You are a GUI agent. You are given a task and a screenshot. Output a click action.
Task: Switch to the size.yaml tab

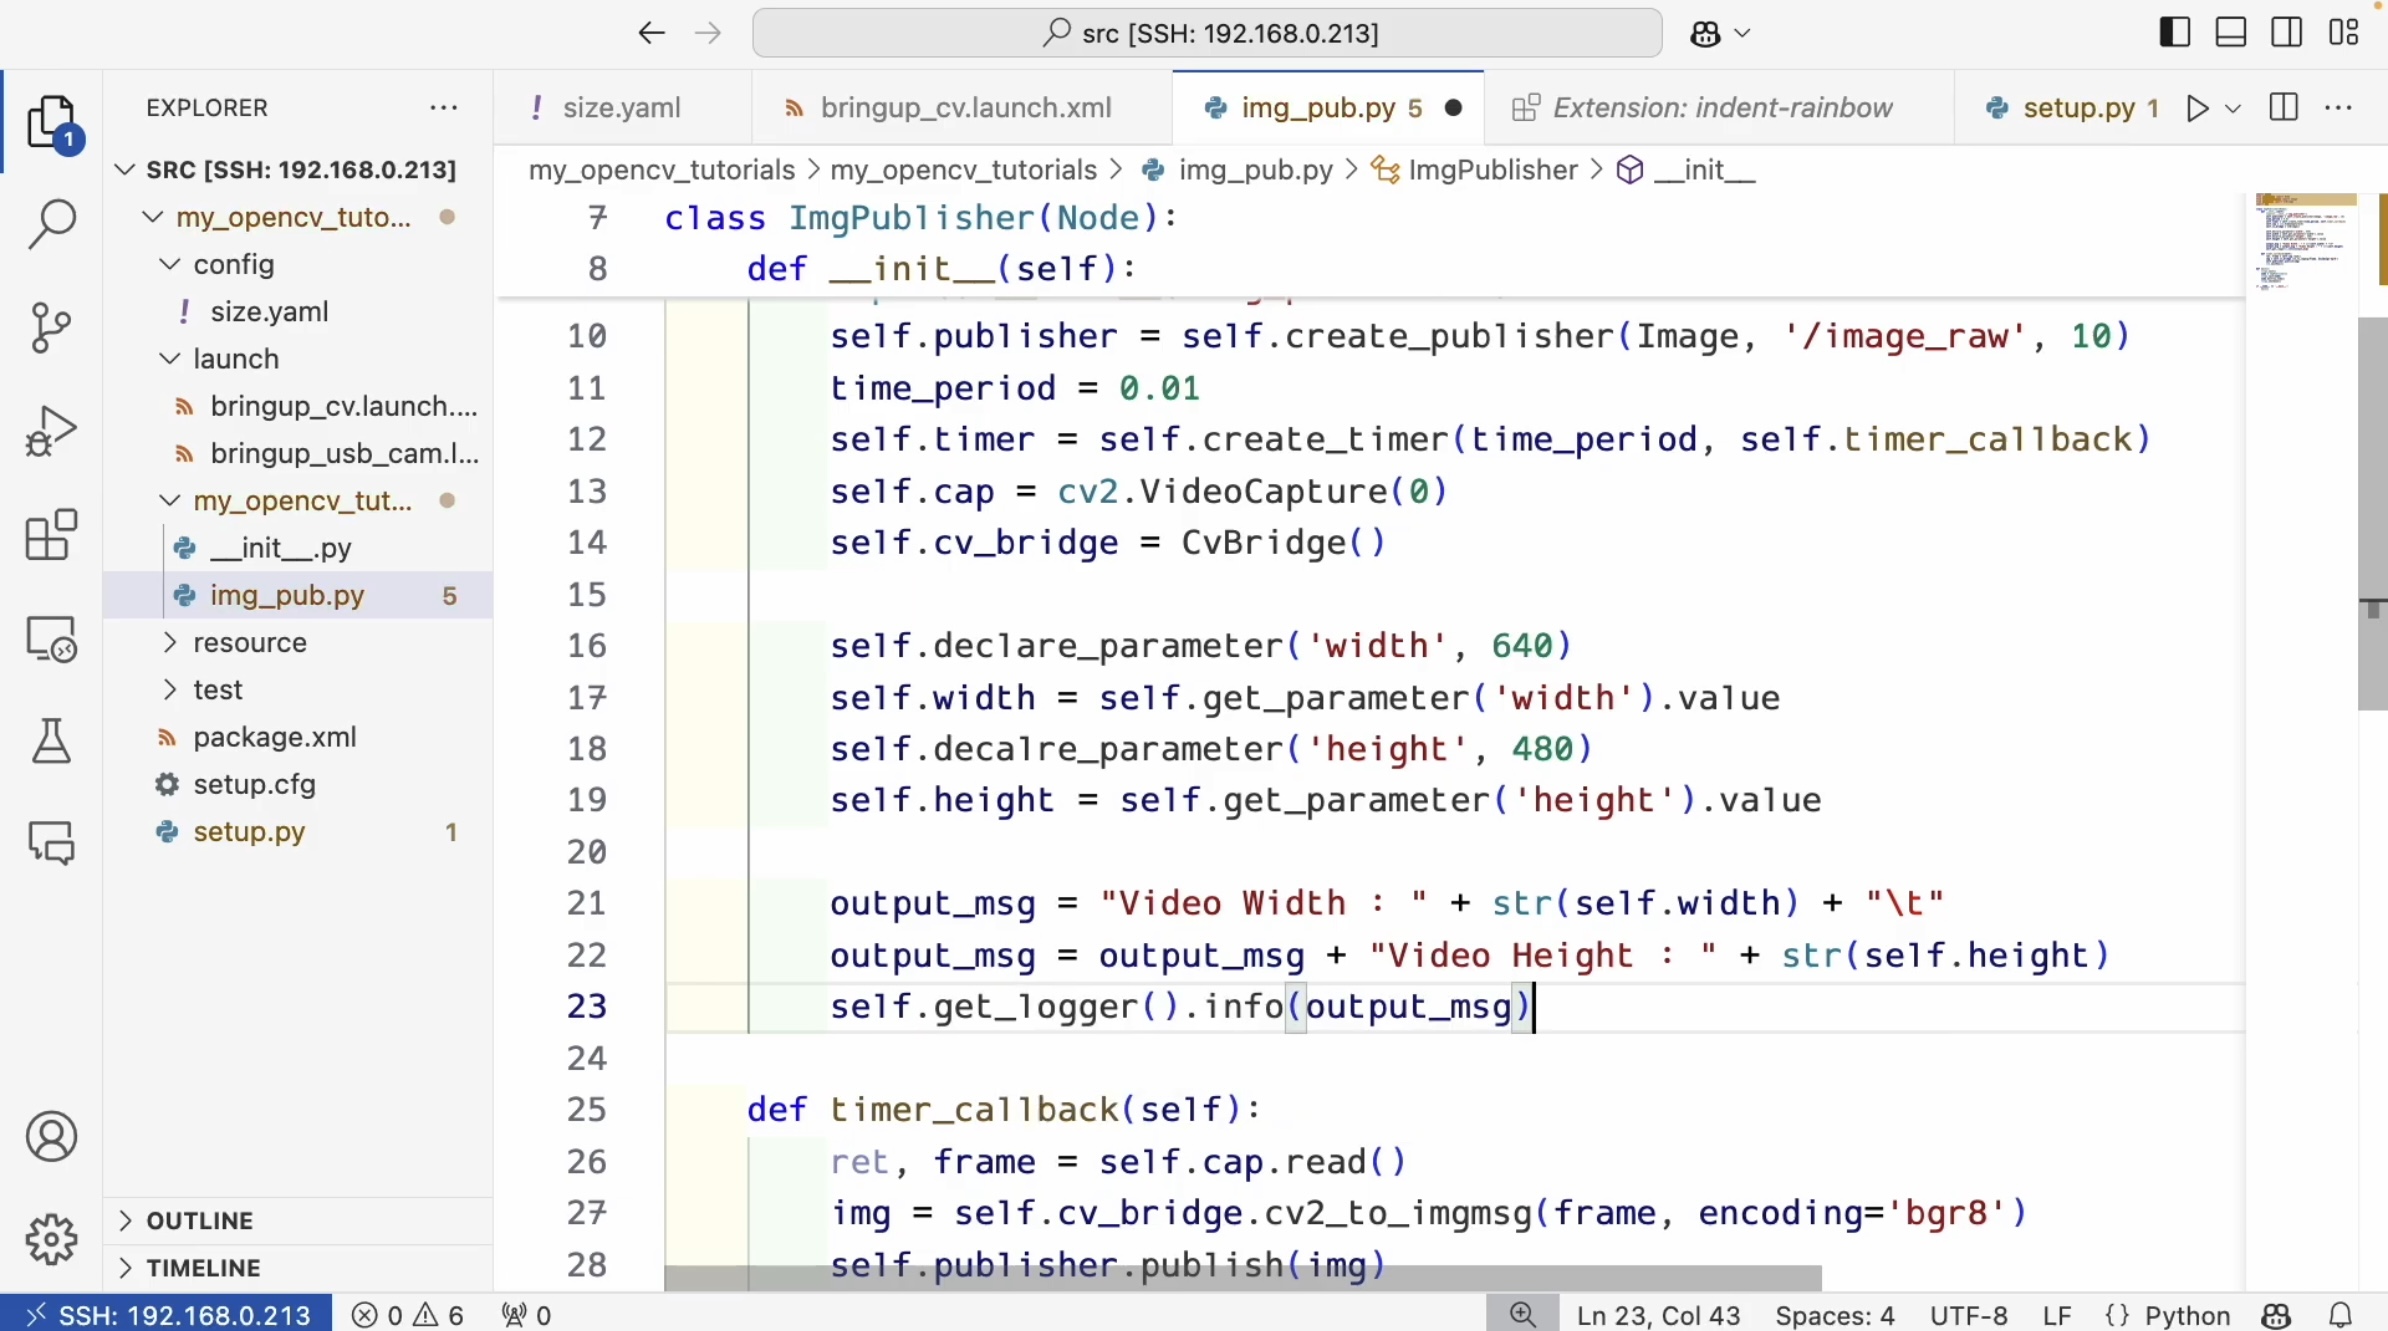pos(621,108)
